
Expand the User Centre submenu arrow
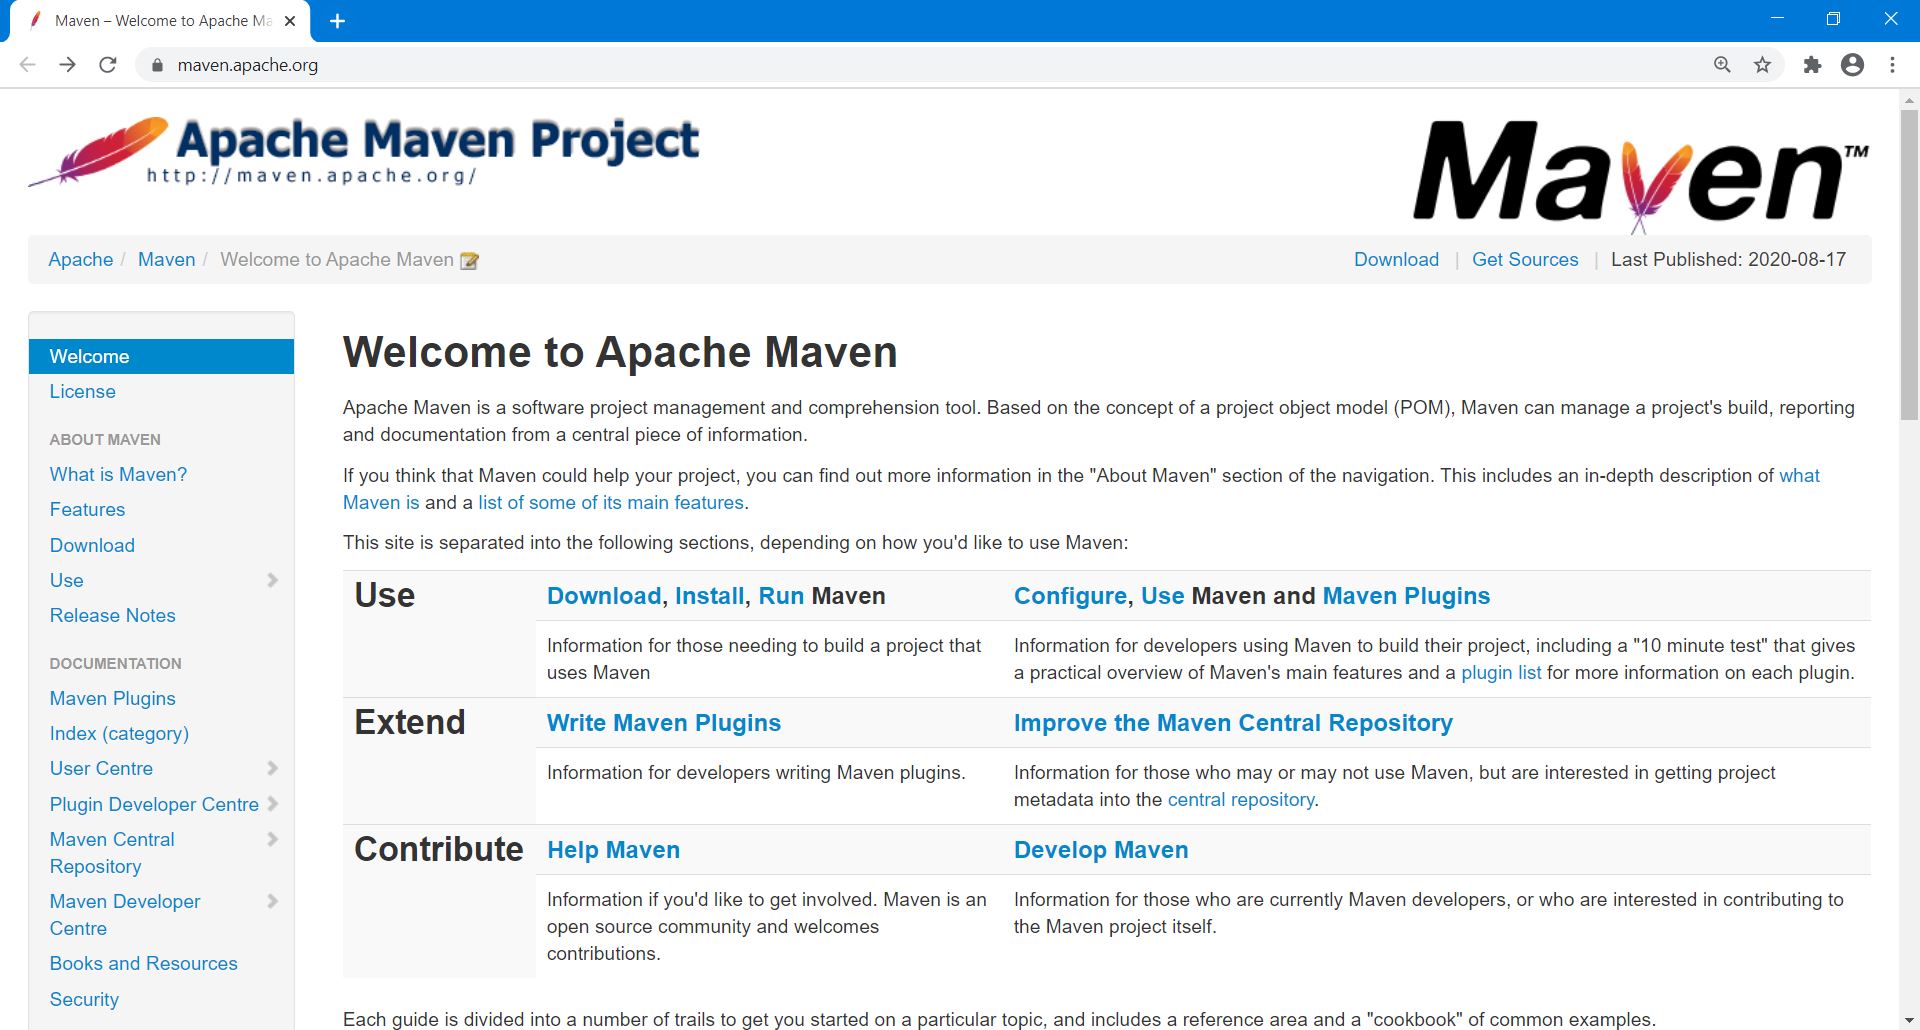pos(272,768)
